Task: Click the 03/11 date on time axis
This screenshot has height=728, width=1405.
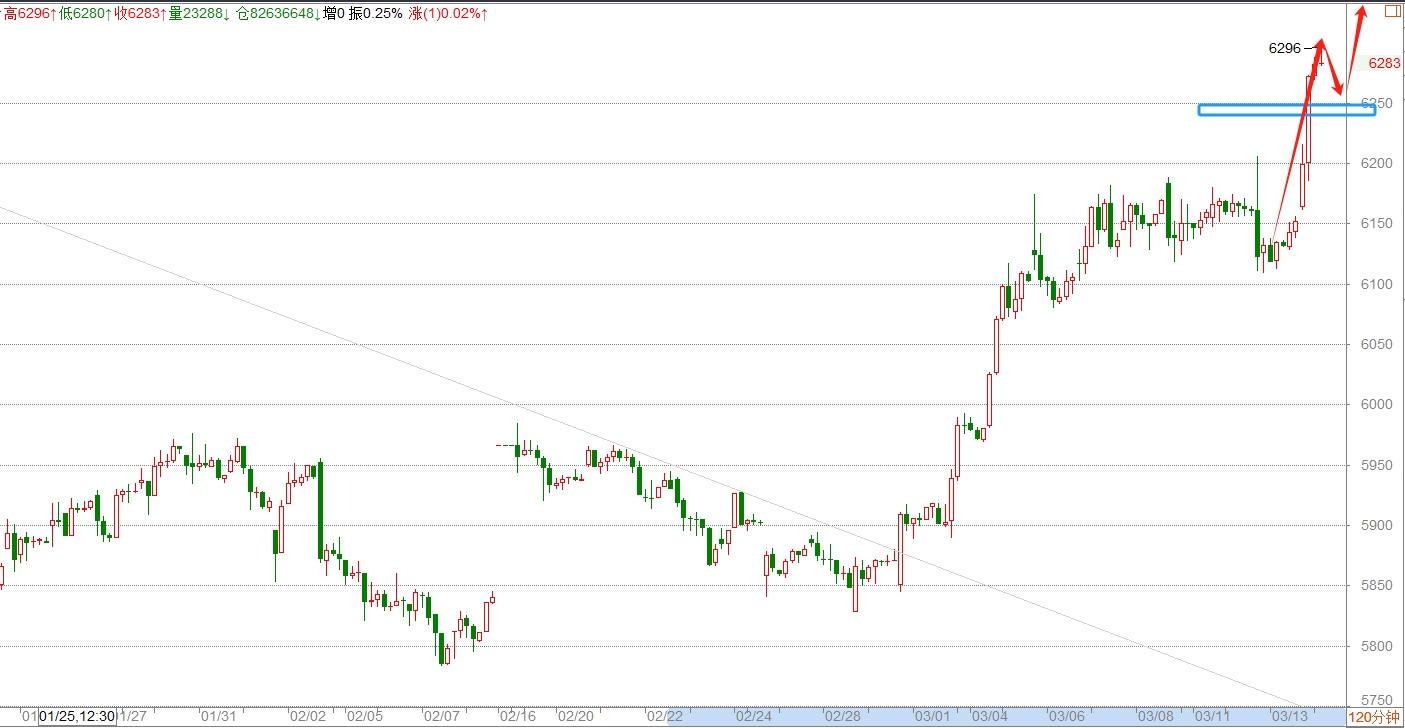Action: pyautogui.click(x=1212, y=717)
